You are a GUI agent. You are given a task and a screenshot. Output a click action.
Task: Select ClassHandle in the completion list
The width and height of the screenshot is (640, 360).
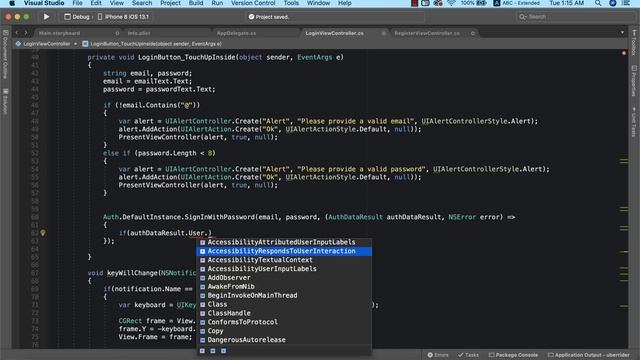click(x=284, y=313)
